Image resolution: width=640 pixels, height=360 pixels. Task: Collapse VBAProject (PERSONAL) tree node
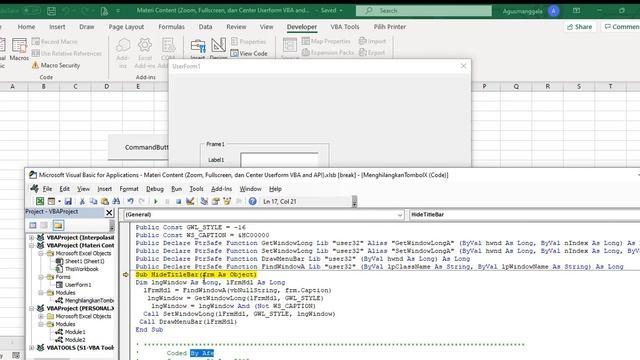pos(31,309)
